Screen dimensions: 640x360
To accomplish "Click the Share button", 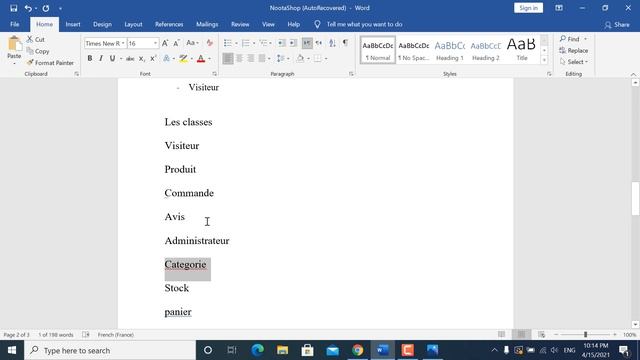I will click(x=617, y=24).
